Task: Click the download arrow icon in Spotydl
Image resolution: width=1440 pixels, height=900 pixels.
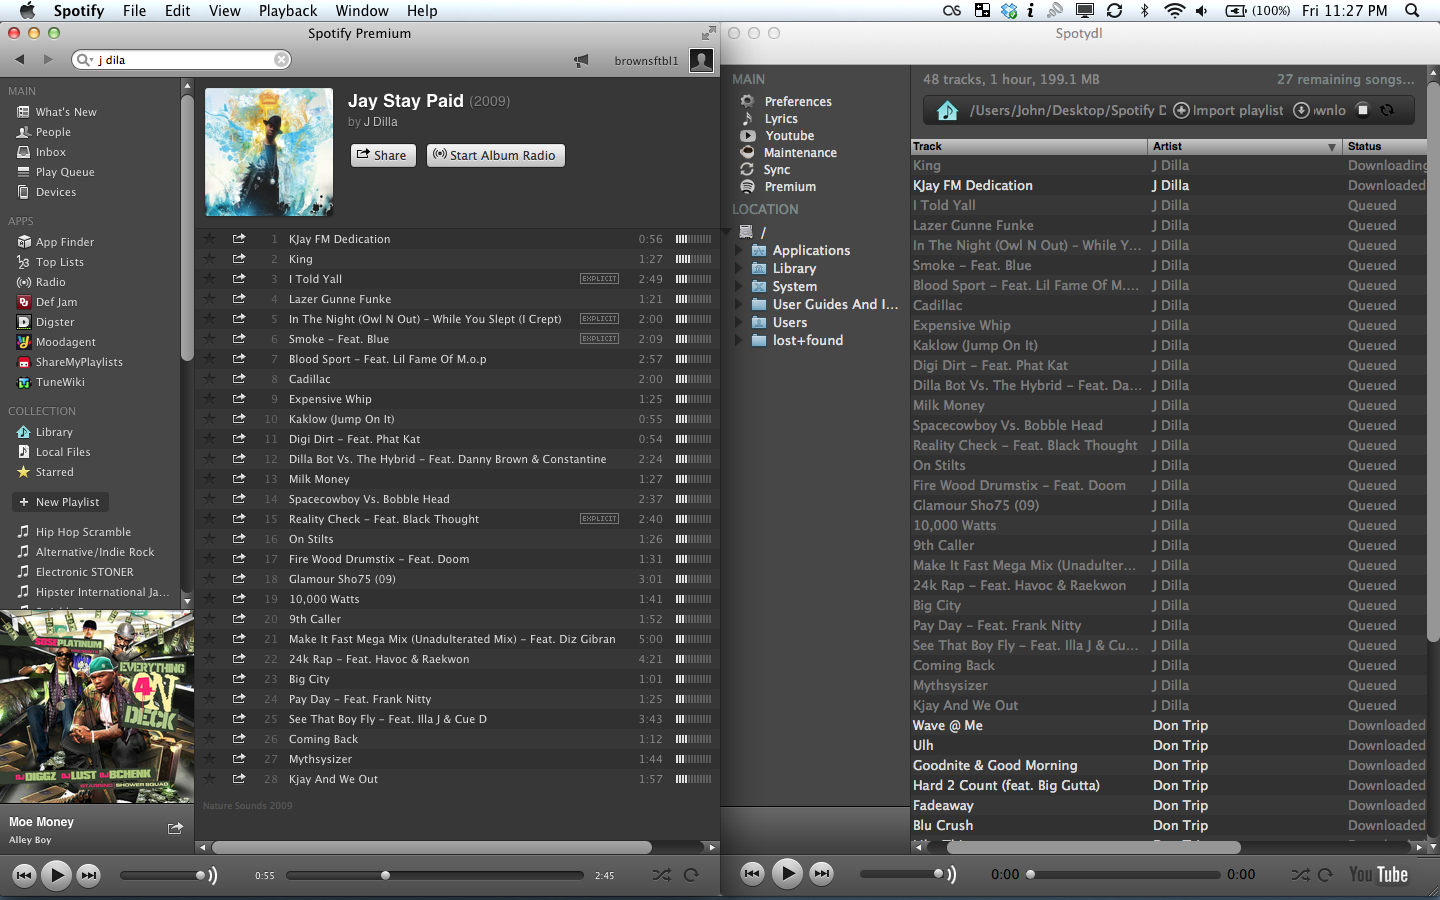Action: [1301, 110]
